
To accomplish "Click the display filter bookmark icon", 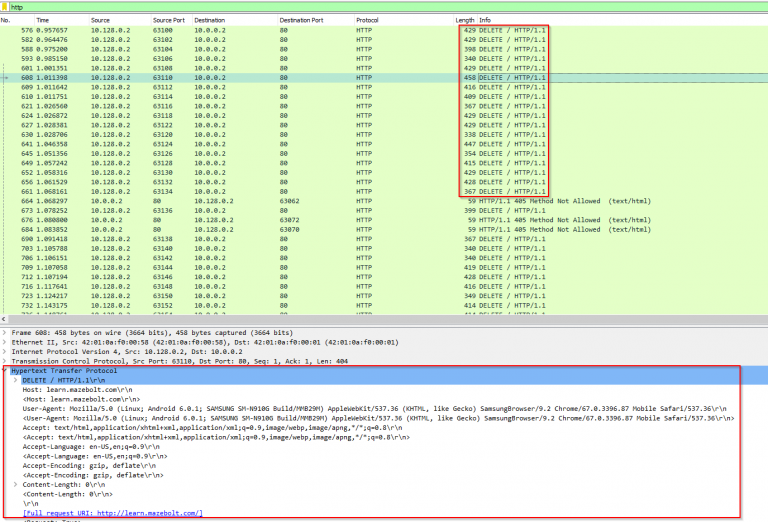I will 6,6.
